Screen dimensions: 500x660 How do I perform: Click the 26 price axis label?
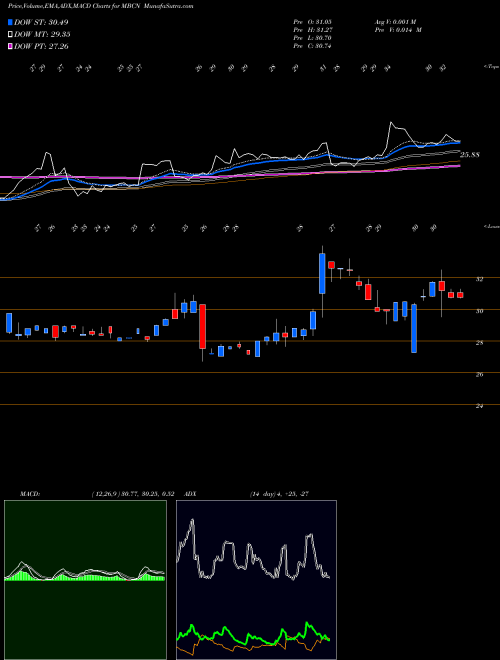tap(479, 375)
